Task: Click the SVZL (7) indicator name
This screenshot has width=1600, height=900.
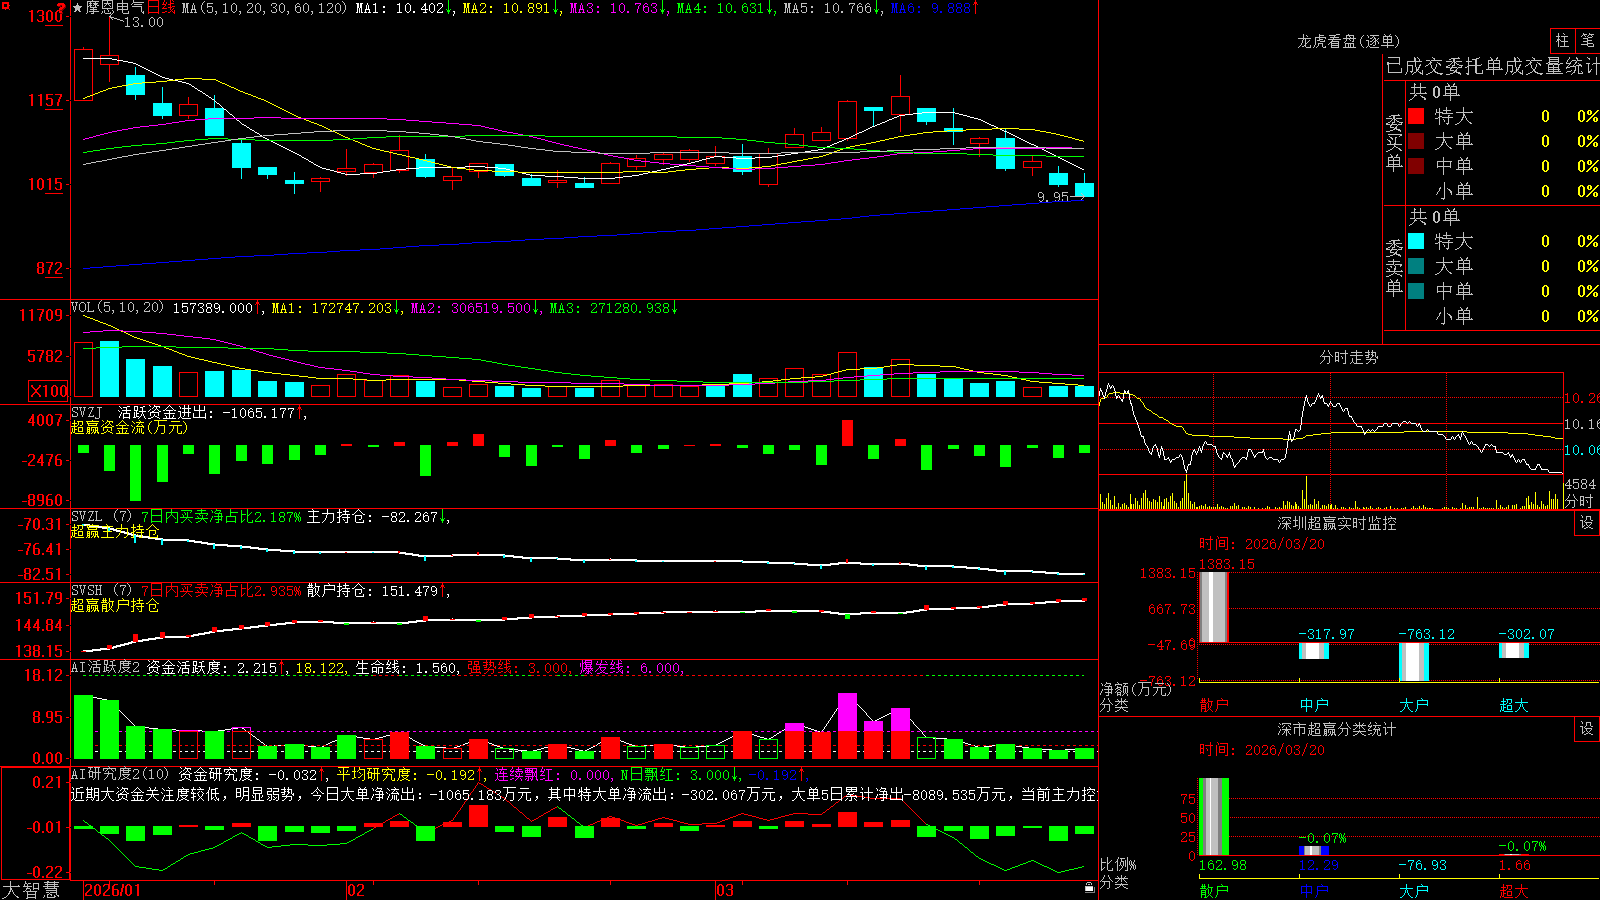Action: (x=101, y=517)
